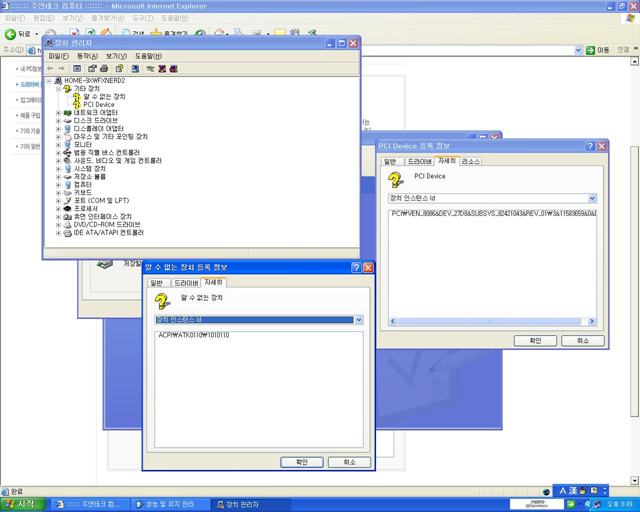640x512 pixels.
Task: Click Cancel (취소) in PCI Device dialog
Action: (582, 341)
